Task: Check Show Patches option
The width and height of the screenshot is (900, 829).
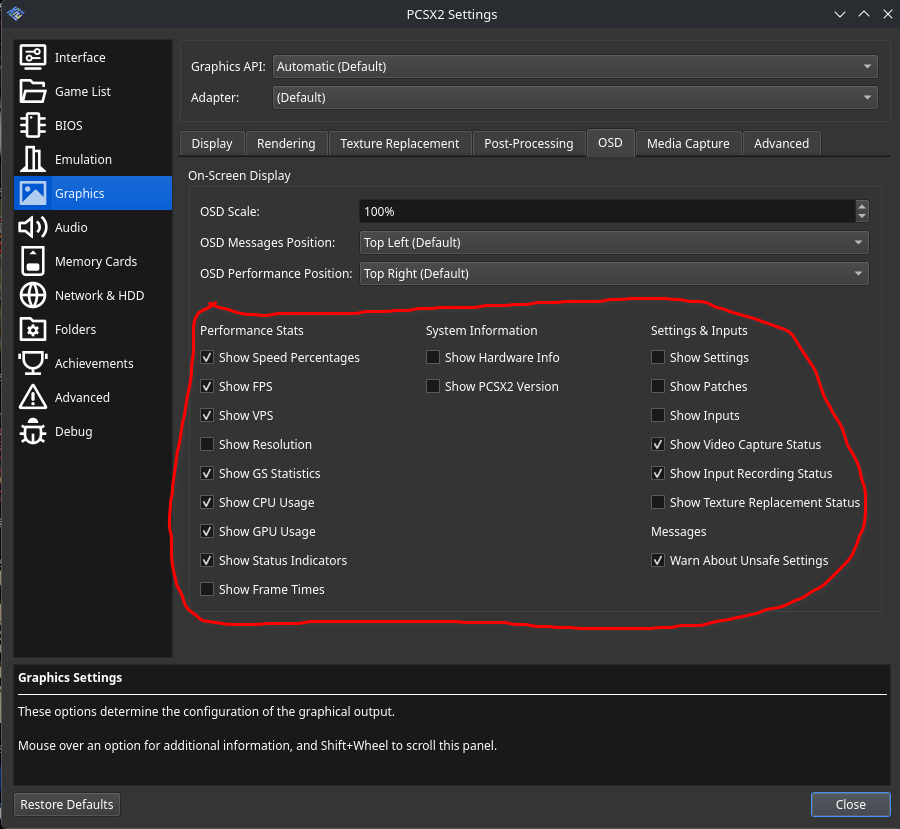Action: click(x=658, y=386)
